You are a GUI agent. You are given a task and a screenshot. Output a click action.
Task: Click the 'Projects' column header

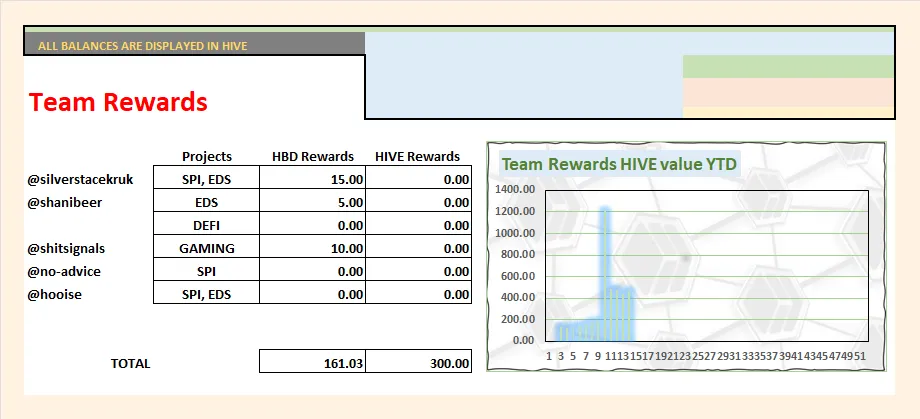(207, 157)
